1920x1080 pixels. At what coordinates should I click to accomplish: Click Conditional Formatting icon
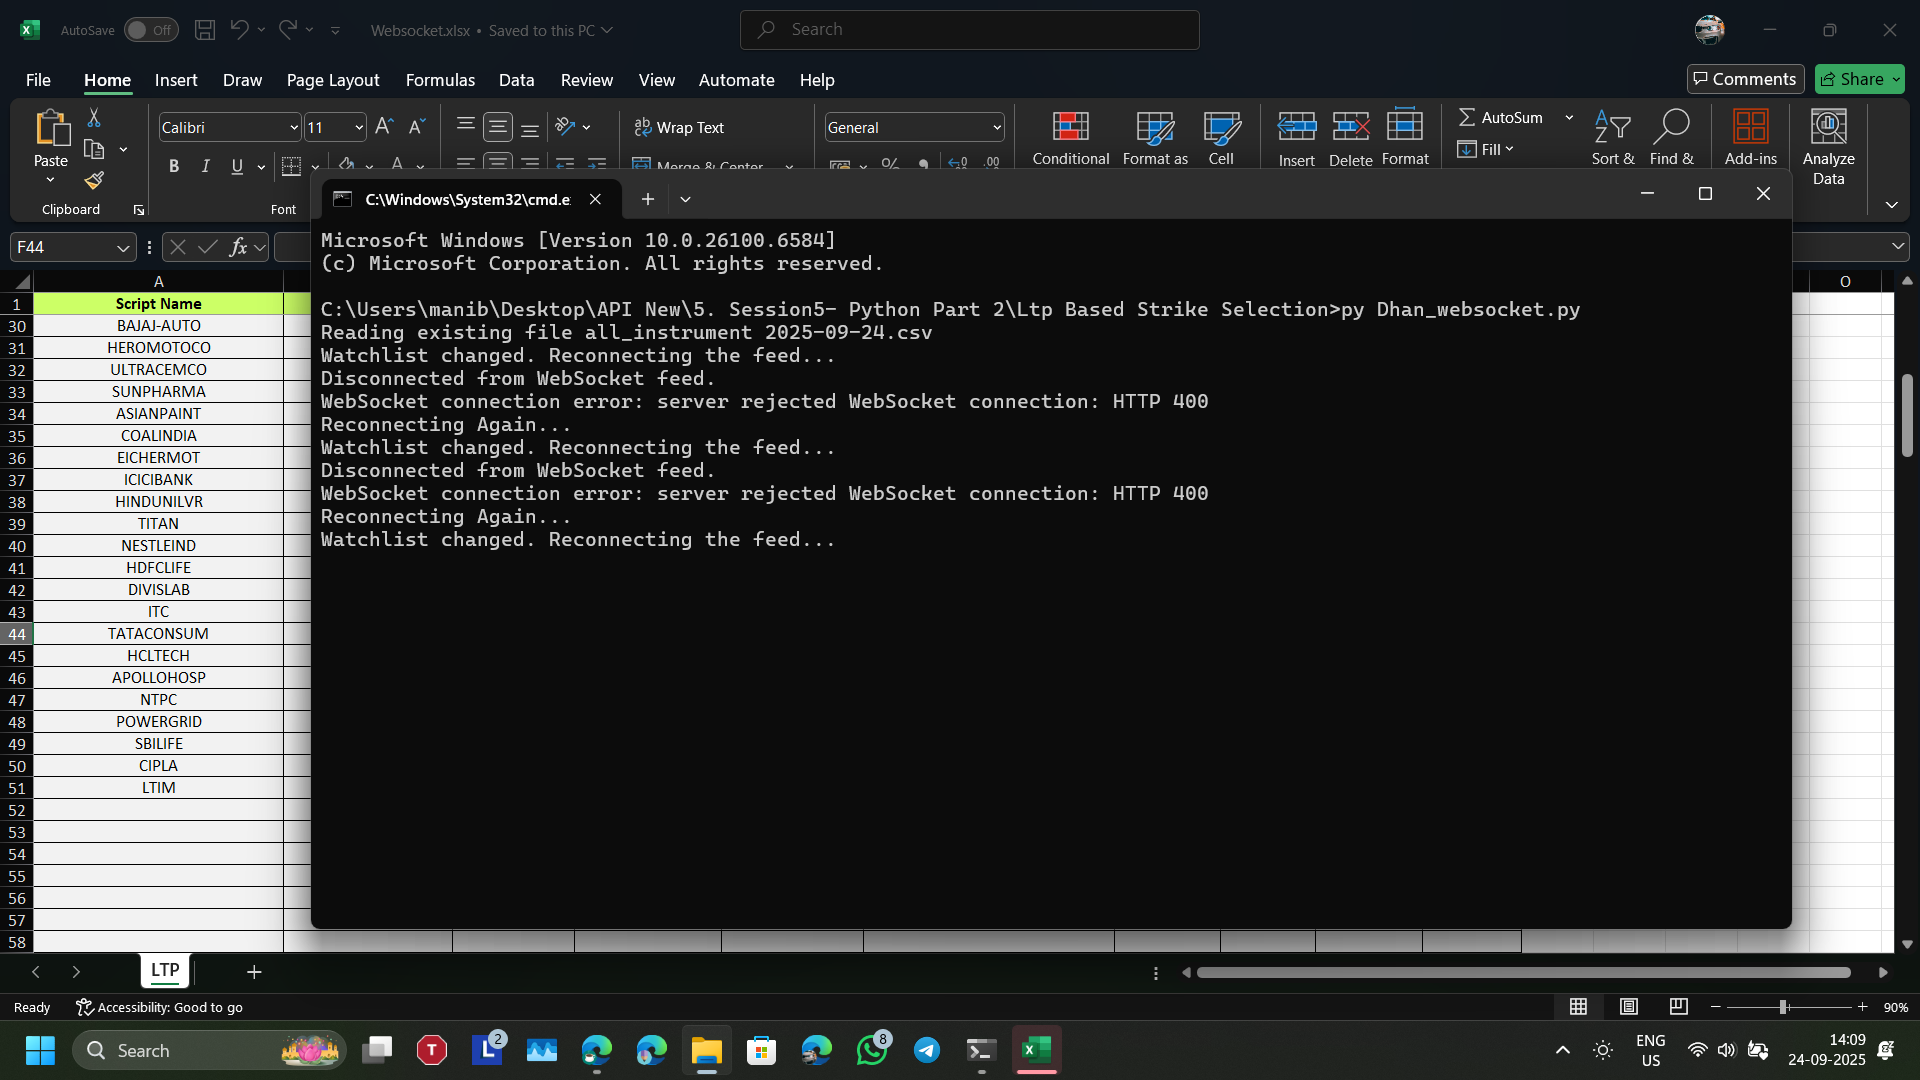click(x=1071, y=137)
